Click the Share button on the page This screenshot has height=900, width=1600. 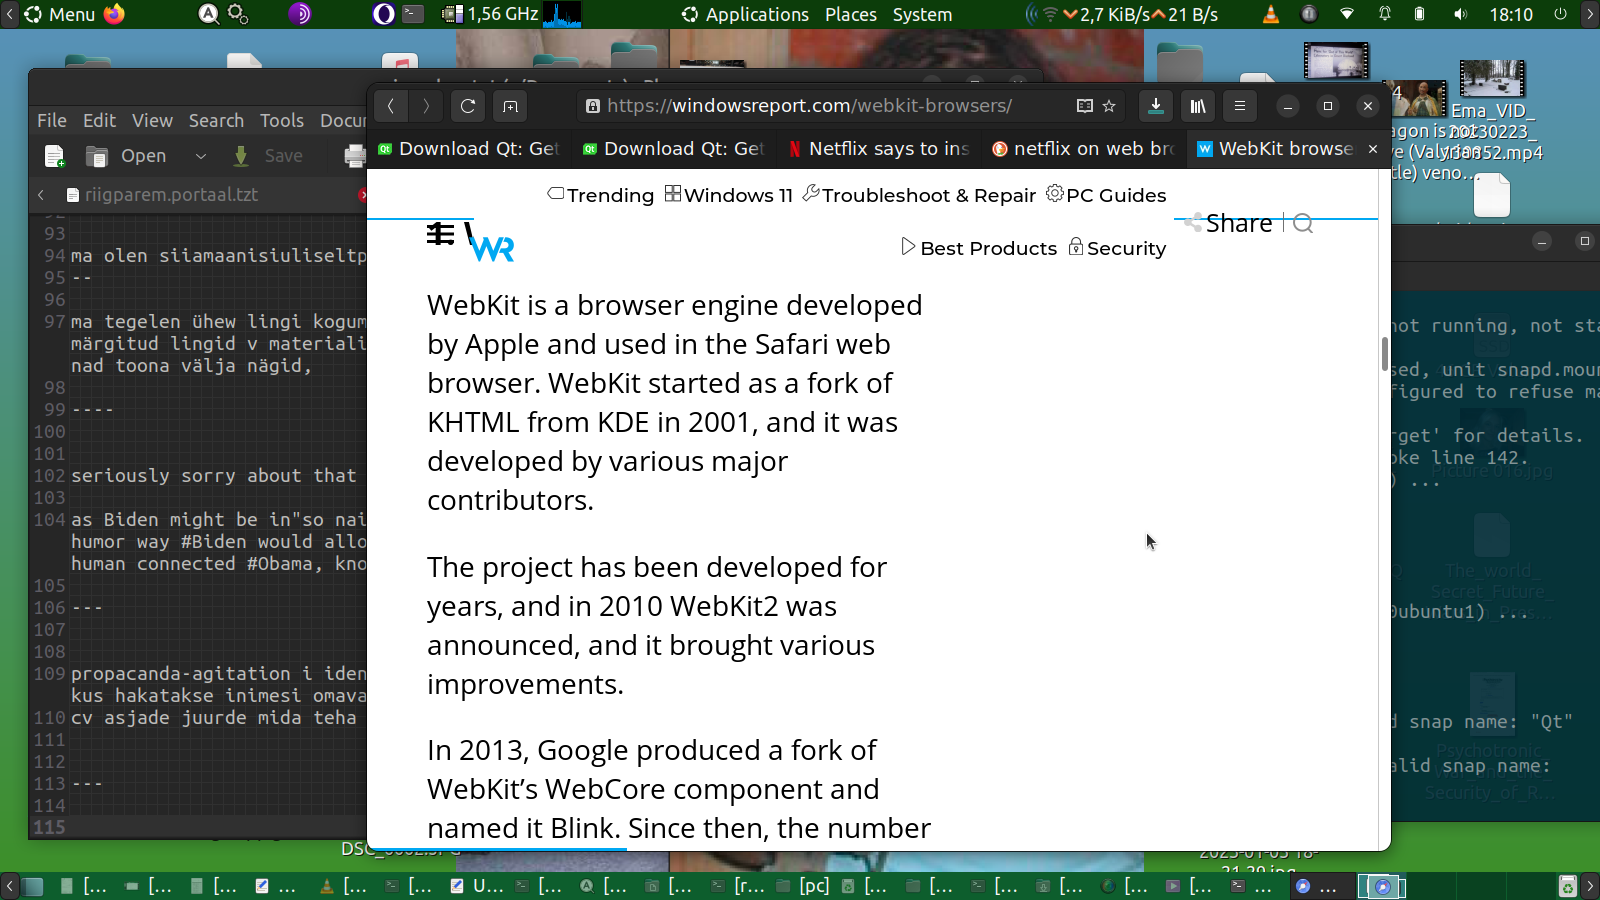point(1229,223)
